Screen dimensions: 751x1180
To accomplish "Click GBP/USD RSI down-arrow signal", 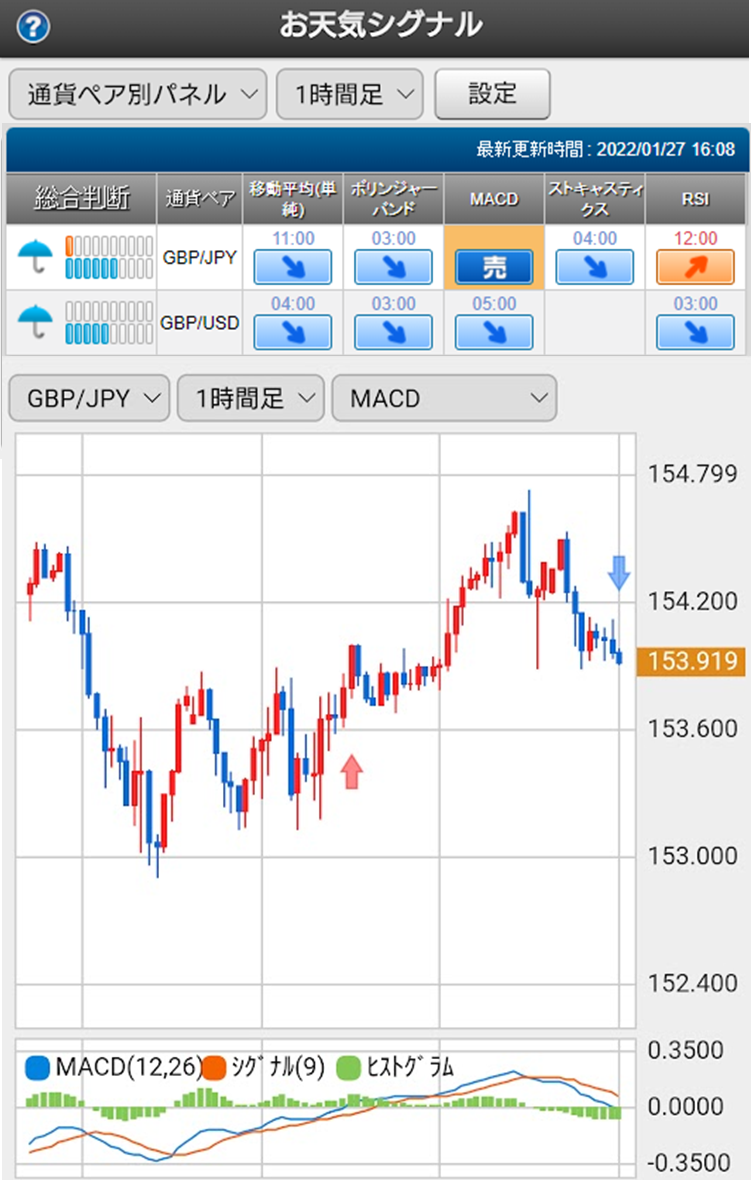I will click(695, 333).
